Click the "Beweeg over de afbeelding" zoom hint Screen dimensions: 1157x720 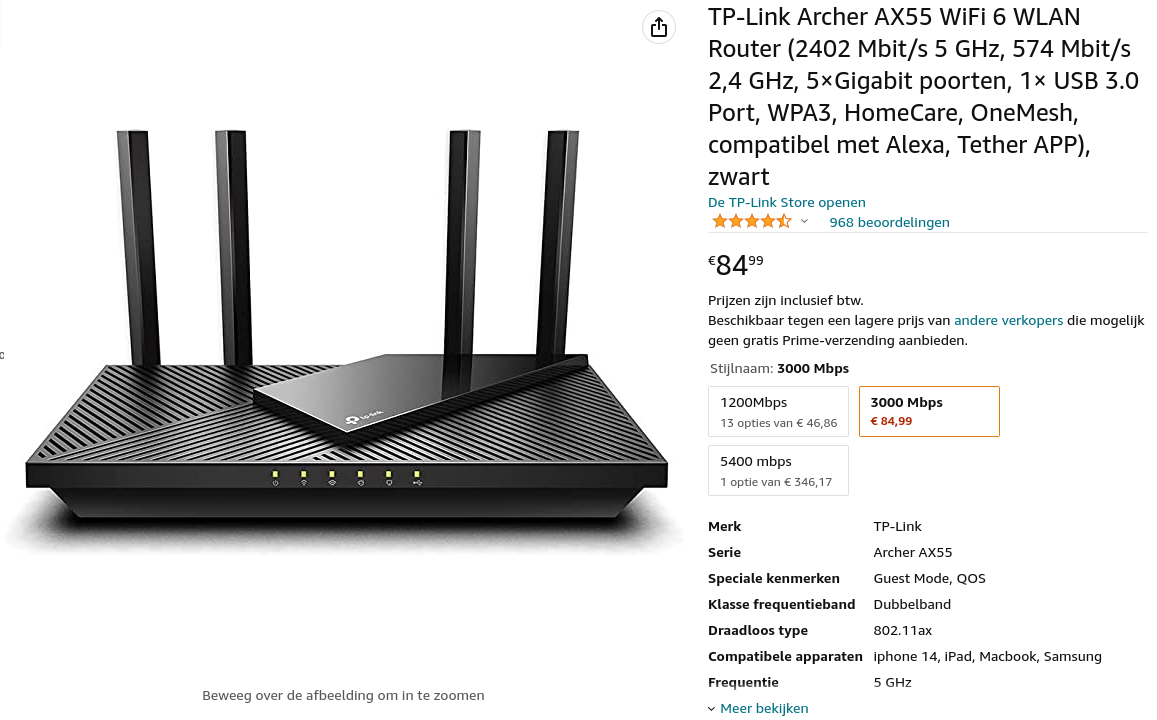click(x=343, y=695)
